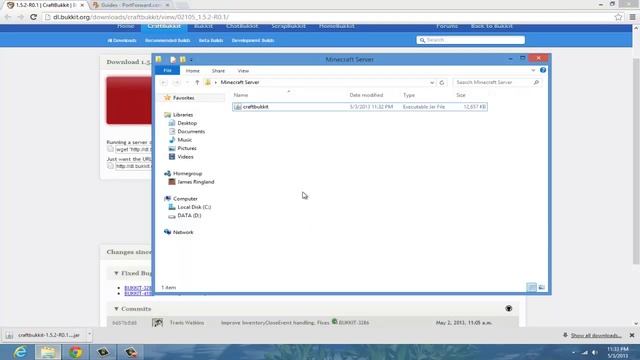Open Google Chrome from the taskbar
Image resolution: width=640 pixels, height=360 pixels.
75,352
